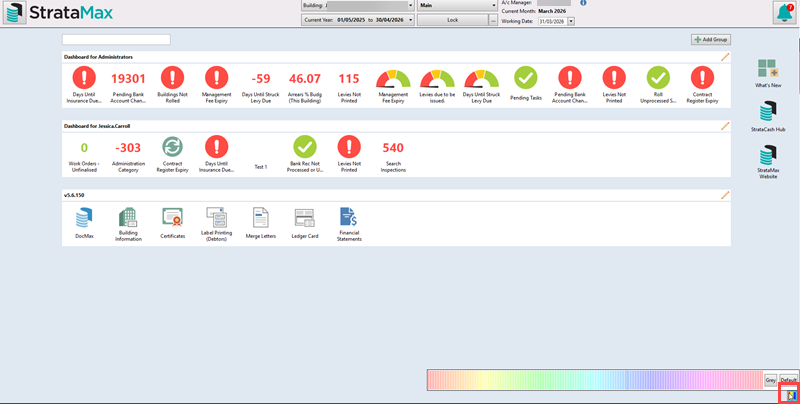Open Contract Register Expiry alert in Administrators dashboard
The height and width of the screenshot is (404, 800).
click(702, 85)
